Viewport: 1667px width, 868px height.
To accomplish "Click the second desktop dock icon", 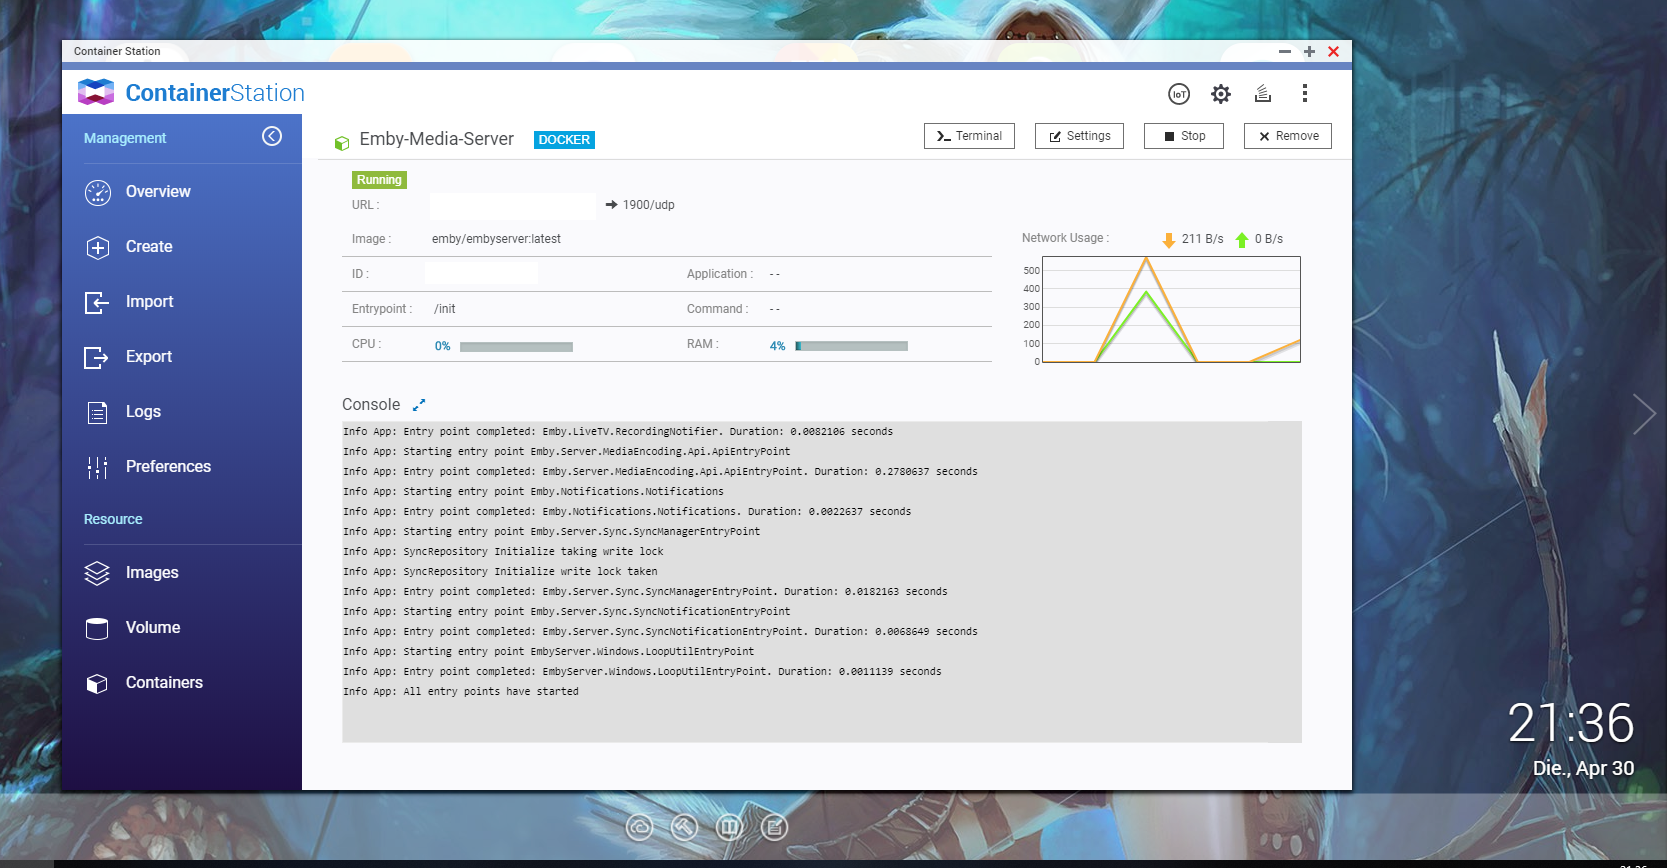I will click(x=684, y=827).
